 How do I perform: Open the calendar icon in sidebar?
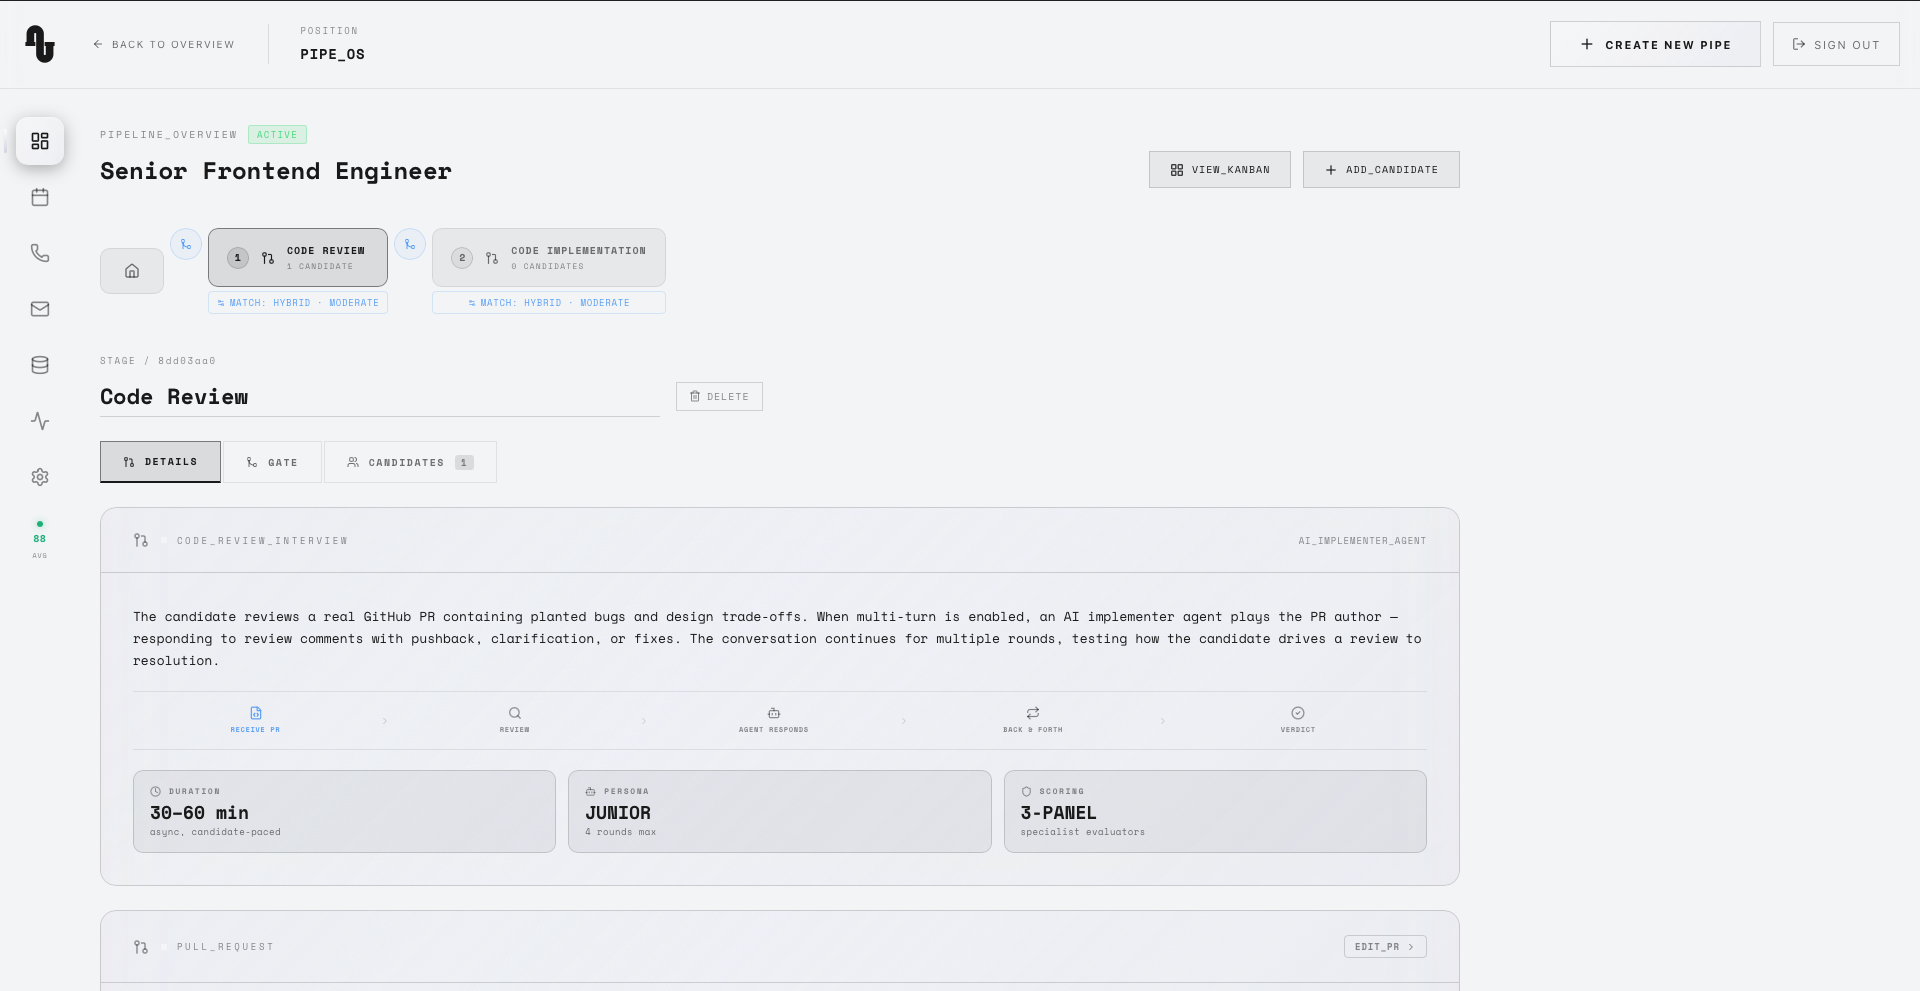[40, 197]
